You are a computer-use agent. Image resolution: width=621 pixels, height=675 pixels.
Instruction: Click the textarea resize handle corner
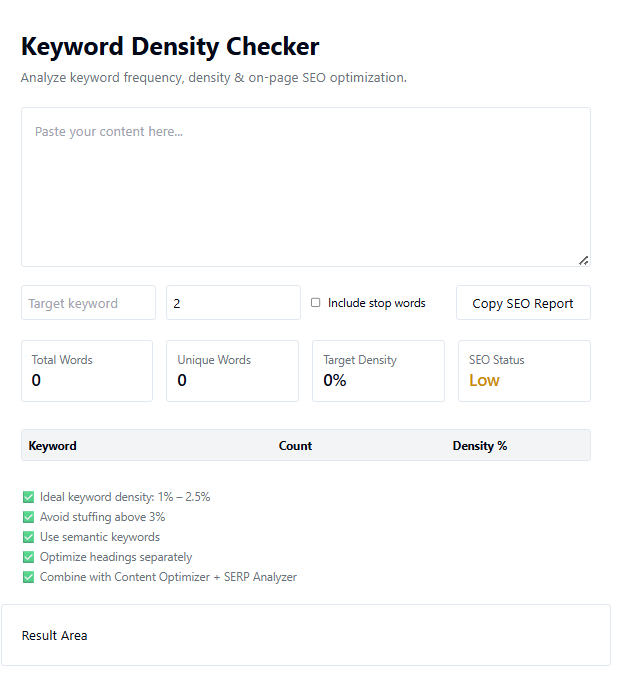[x=583, y=260]
